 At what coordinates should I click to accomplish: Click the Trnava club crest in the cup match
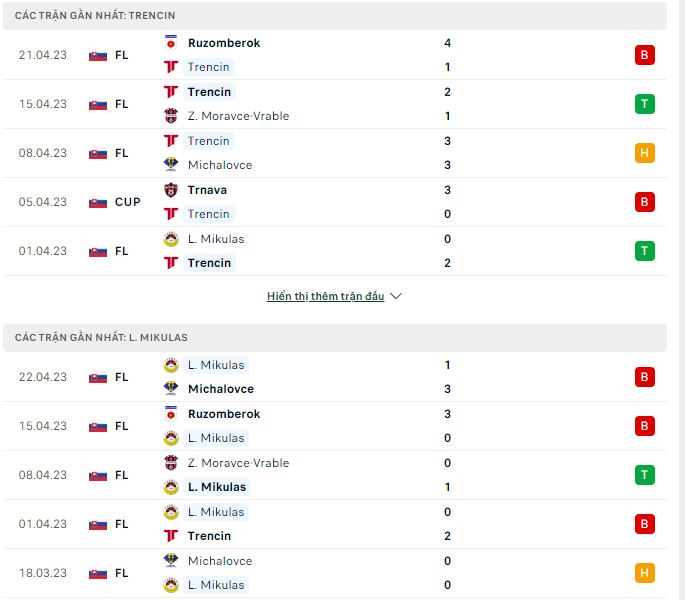pos(170,190)
